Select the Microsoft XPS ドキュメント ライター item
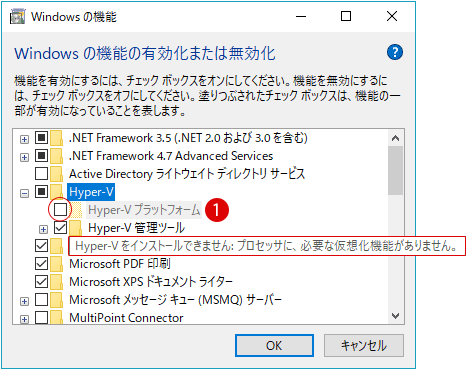This screenshot has width=469, height=370. pyautogui.click(x=151, y=282)
